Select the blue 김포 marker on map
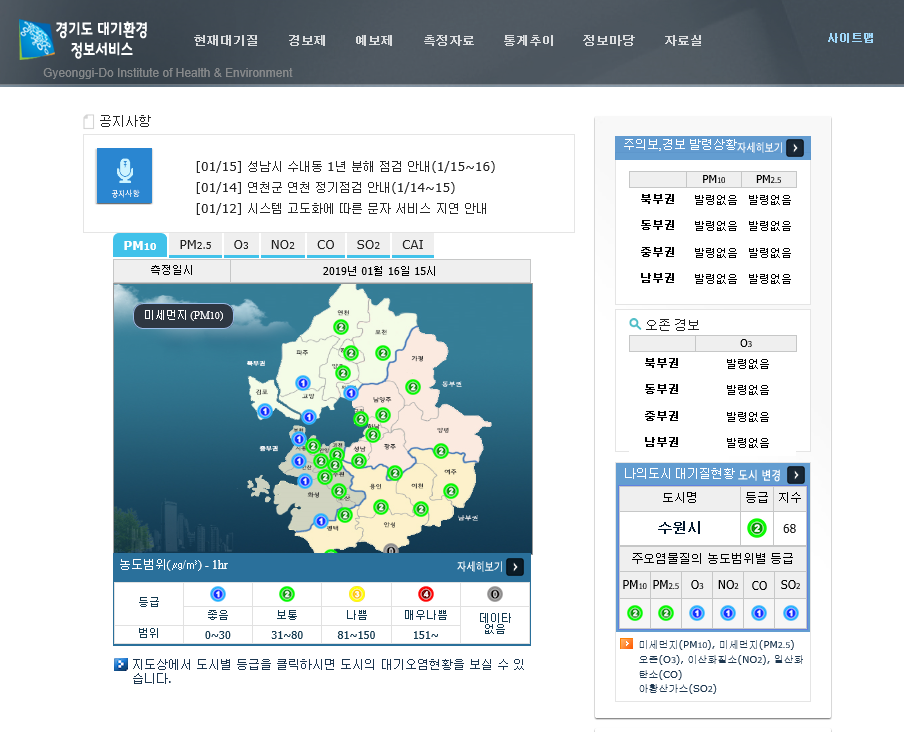The height and width of the screenshot is (732, 904). point(265,411)
